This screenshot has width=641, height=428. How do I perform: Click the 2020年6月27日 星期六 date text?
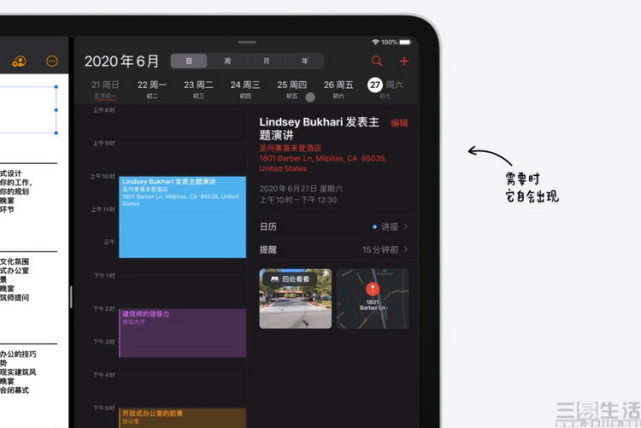tap(301, 188)
